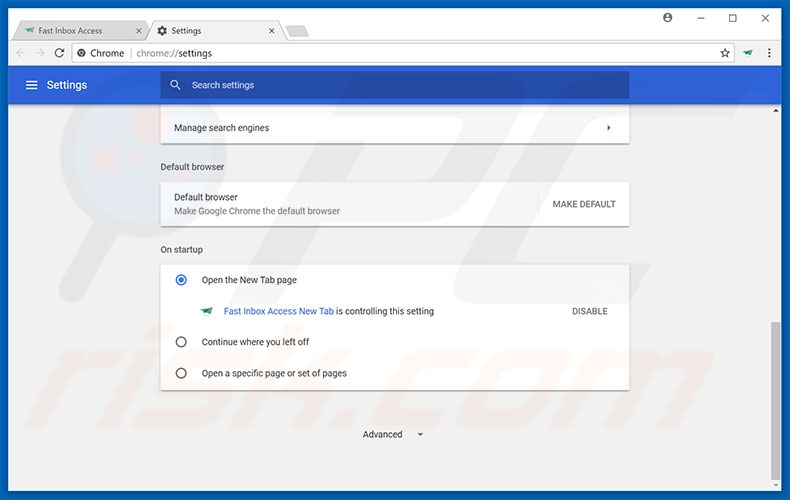This screenshot has height=500, width=790.
Task: Close the Settings tab
Action: coord(272,31)
